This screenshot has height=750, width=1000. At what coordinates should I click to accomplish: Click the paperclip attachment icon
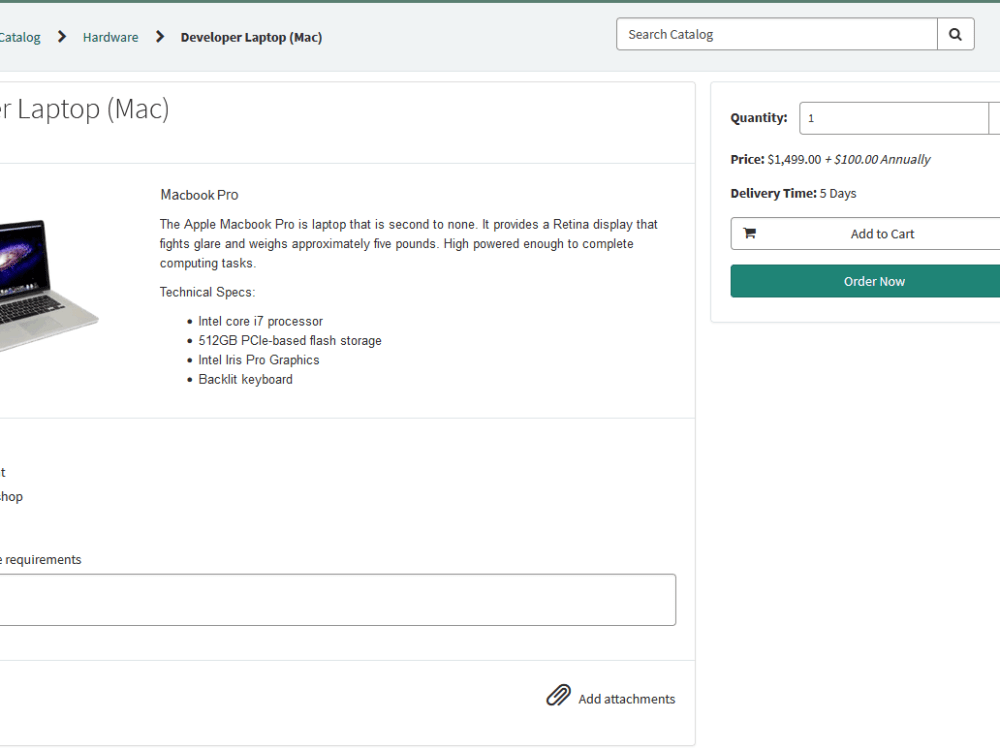coord(559,696)
